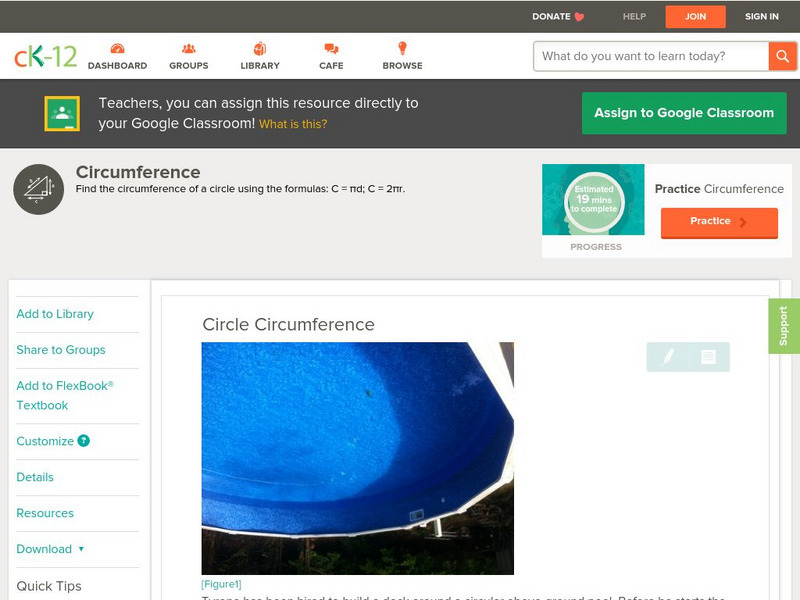Click the 'Circle Circumference' heading
The image size is (800, 600).
point(288,324)
